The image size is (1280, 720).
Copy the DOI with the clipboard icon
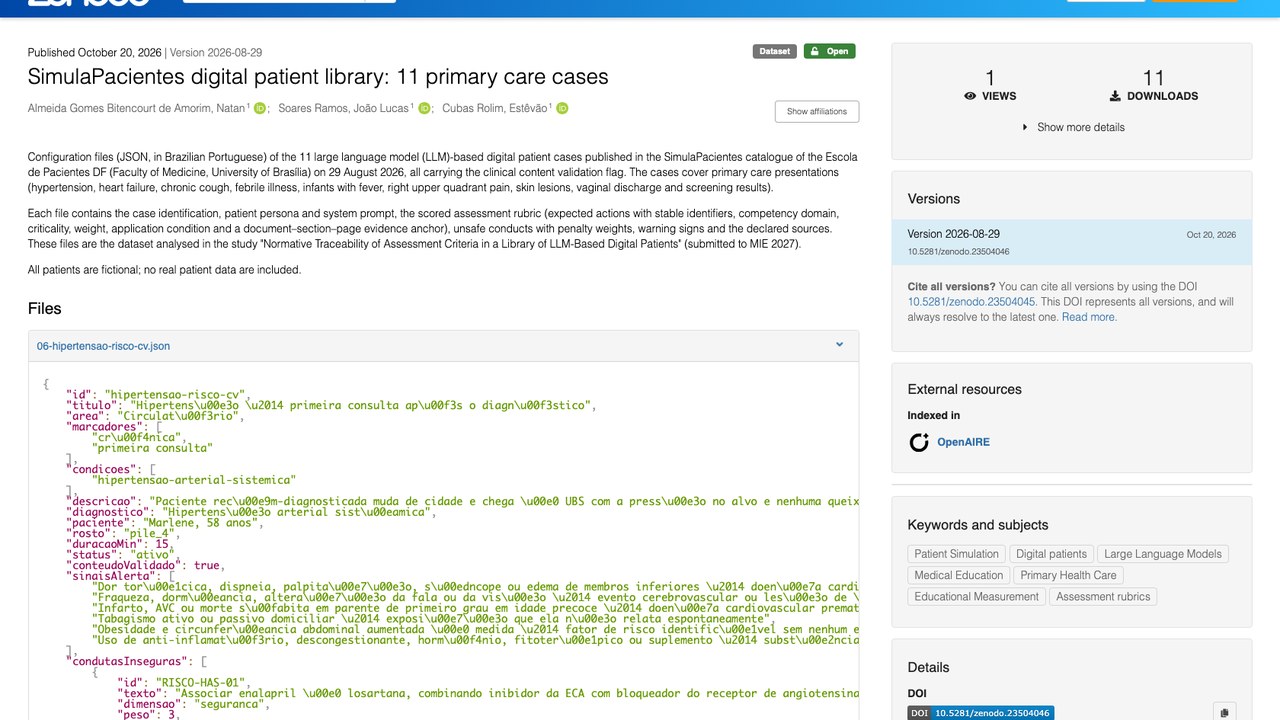pos(1224,713)
